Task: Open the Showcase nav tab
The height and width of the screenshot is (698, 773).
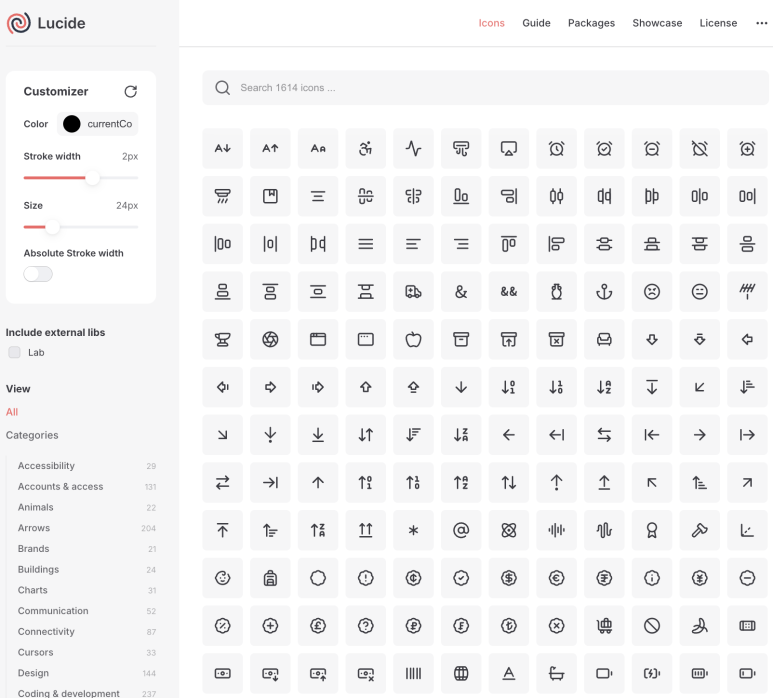Action: (657, 23)
